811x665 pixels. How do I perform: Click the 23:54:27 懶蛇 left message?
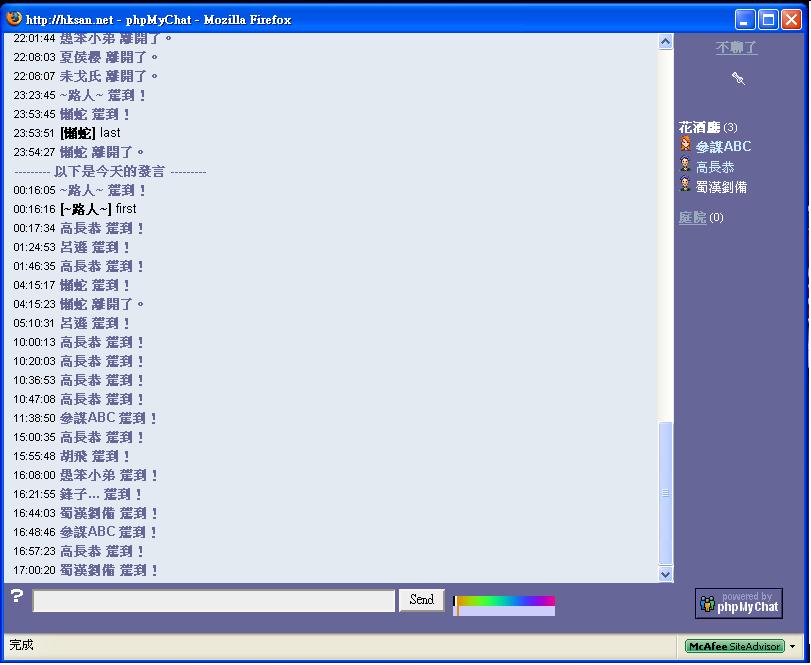(79, 152)
